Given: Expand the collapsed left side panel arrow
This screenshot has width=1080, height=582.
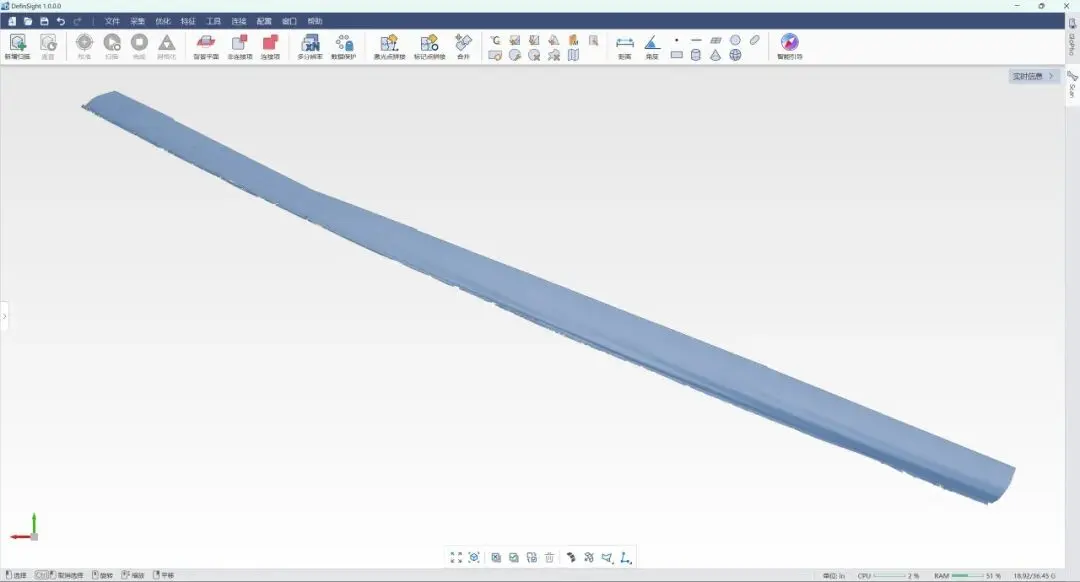Looking at the screenshot, I should click(4, 316).
